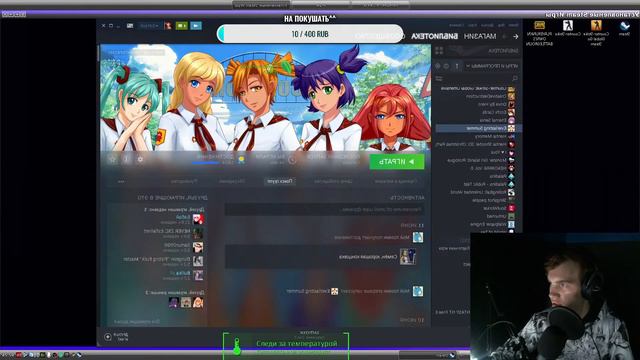Click the profile avatar in title bar
This screenshot has width=640, height=360.
pyautogui.click(x=168, y=26)
